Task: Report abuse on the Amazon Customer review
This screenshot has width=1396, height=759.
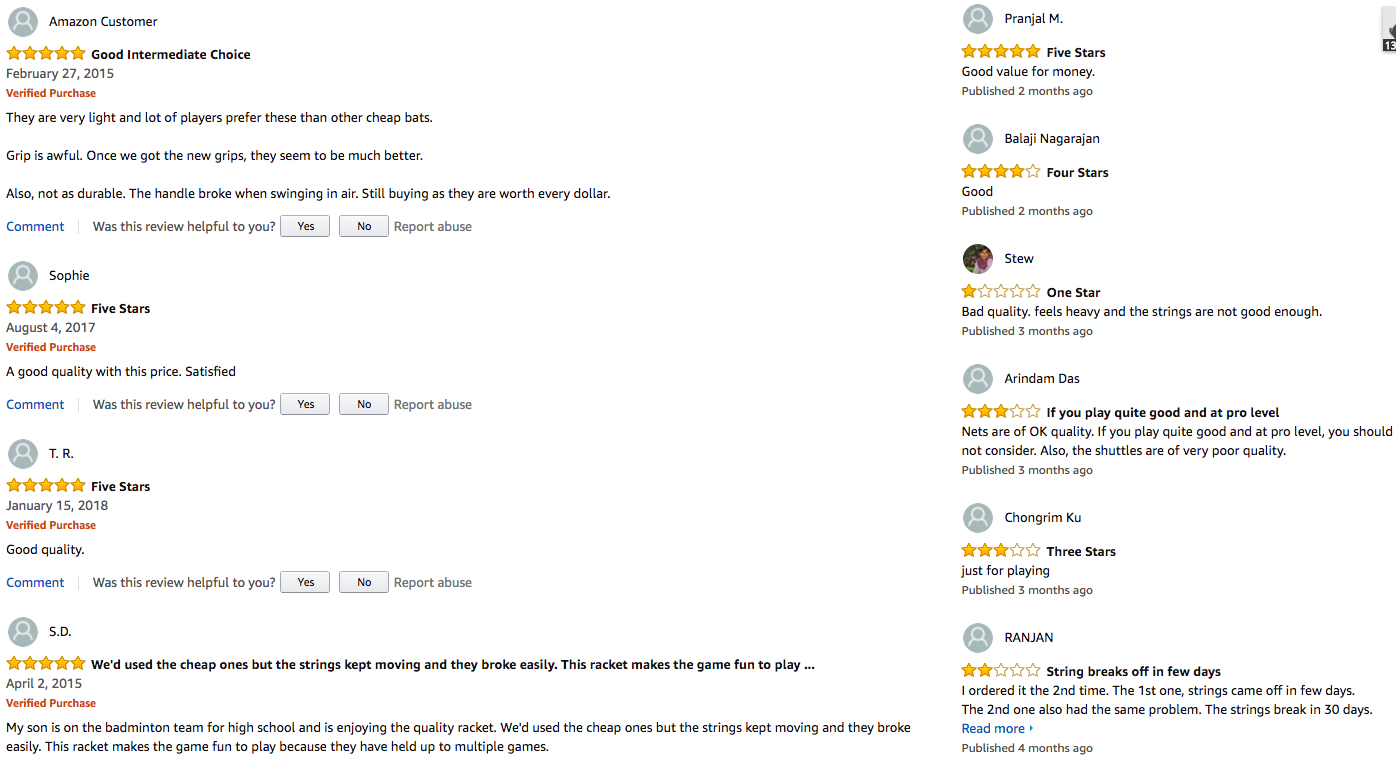Action: tap(432, 227)
